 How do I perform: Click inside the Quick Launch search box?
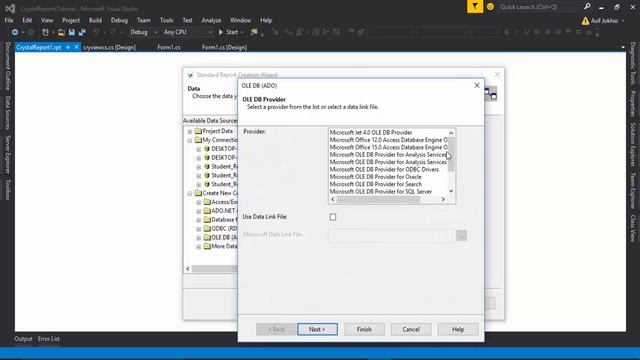(x=540, y=7)
